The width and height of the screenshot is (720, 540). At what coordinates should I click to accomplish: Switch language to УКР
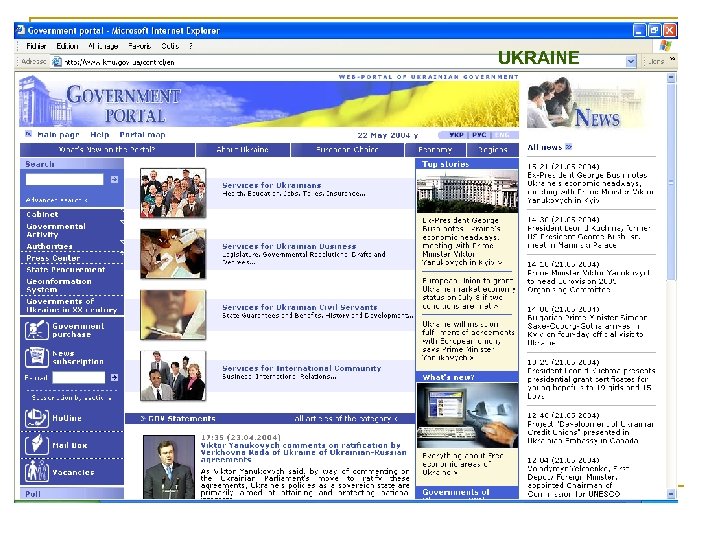[456, 135]
